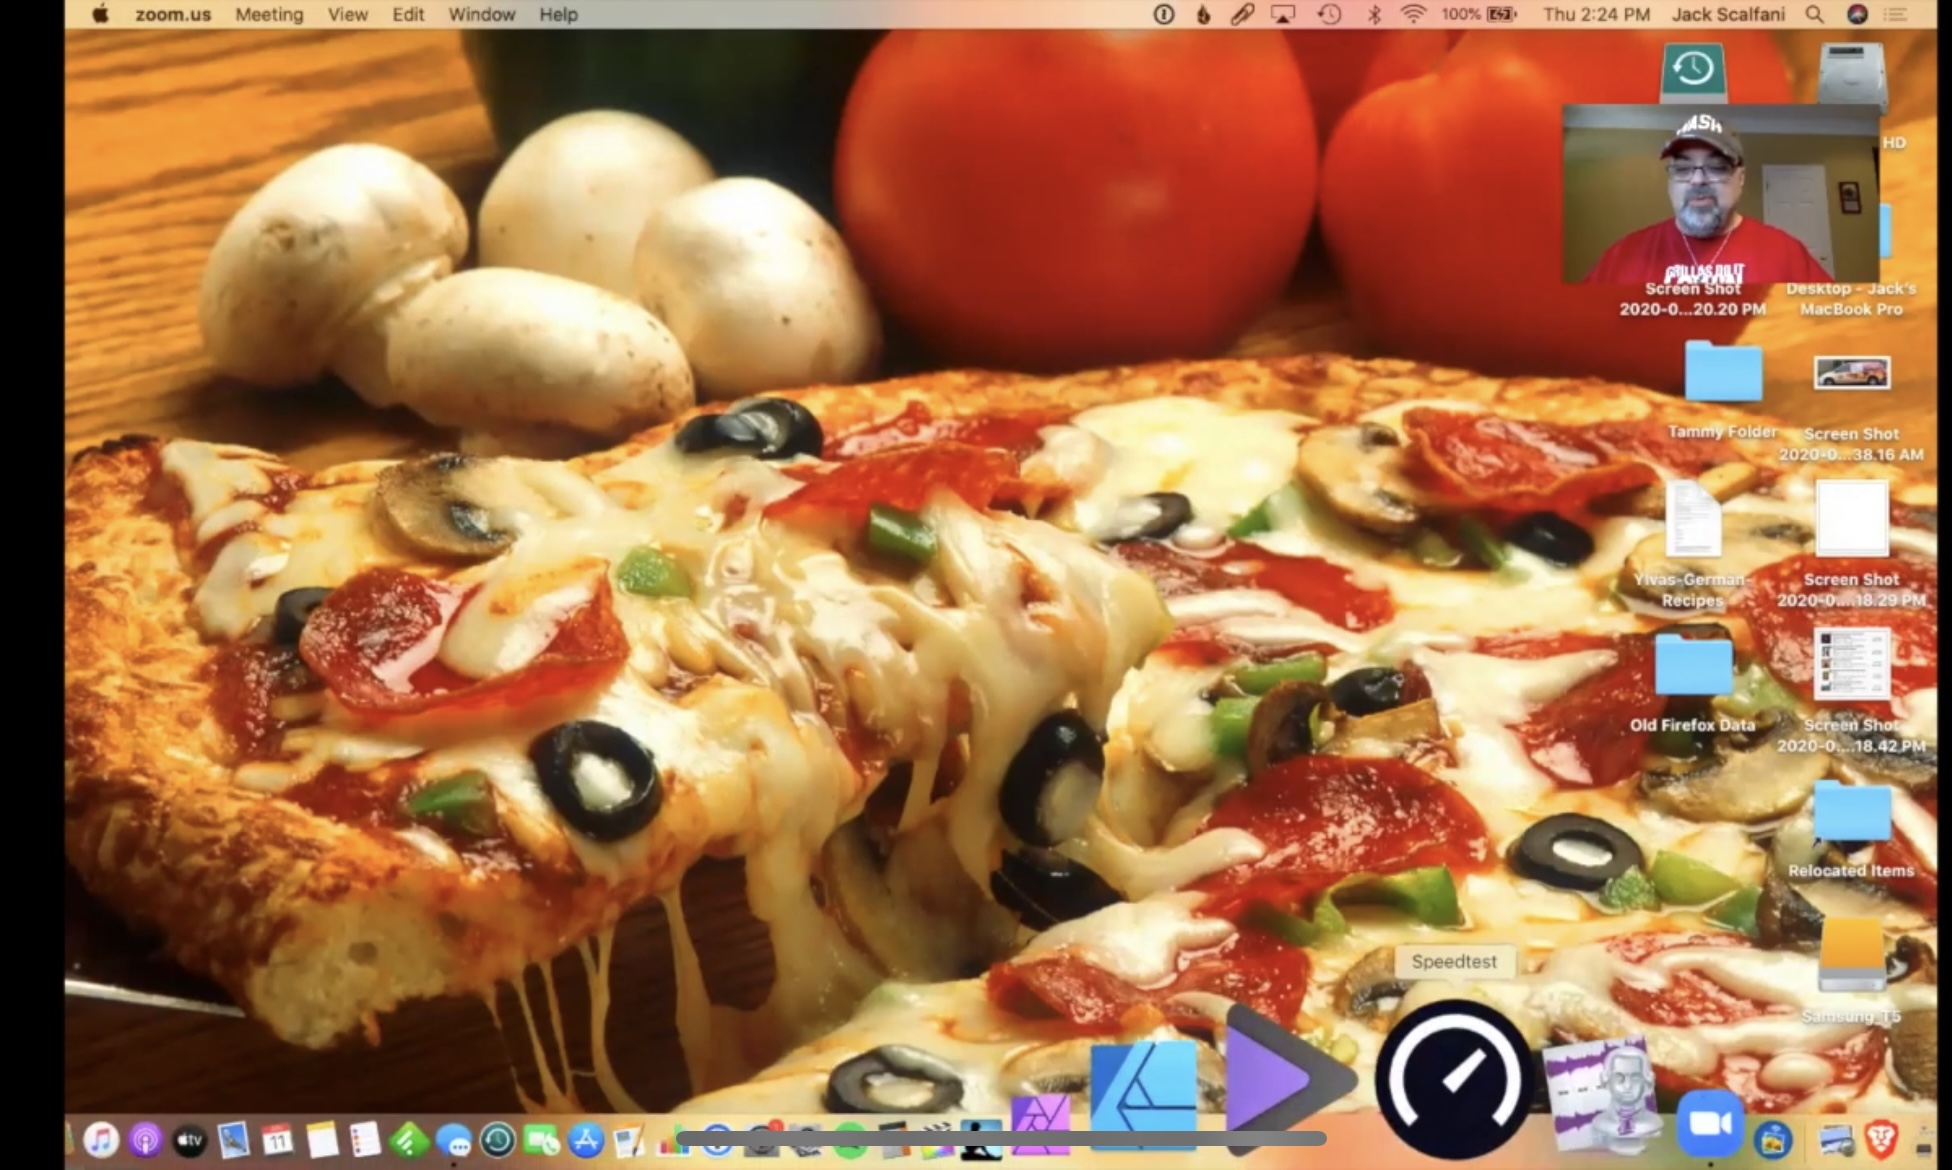Open the Brave browser lion icon
Screen dimensions: 1952x1170
point(1880,1138)
